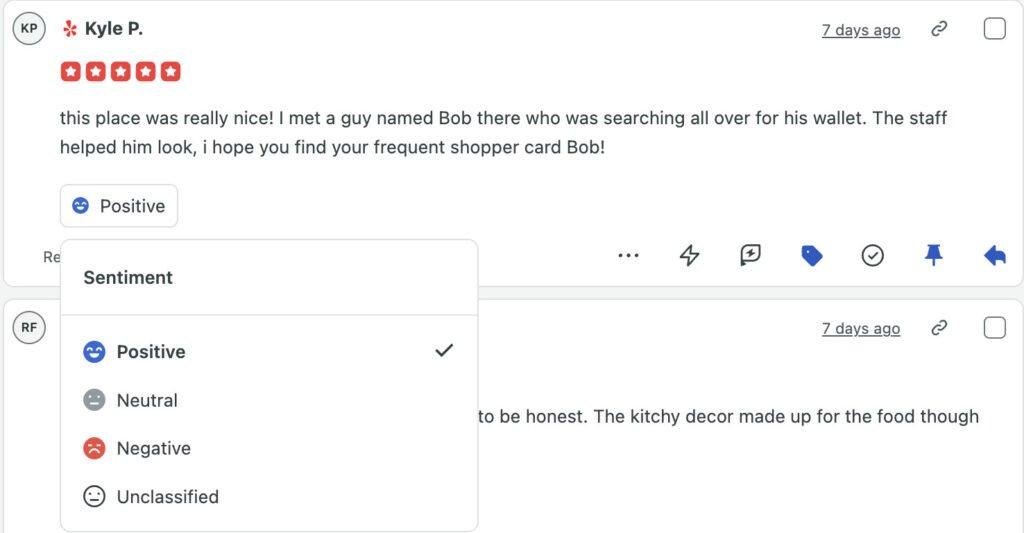The height and width of the screenshot is (533, 1024).
Task: Click the blue tag icon
Action: pyautogui.click(x=812, y=255)
